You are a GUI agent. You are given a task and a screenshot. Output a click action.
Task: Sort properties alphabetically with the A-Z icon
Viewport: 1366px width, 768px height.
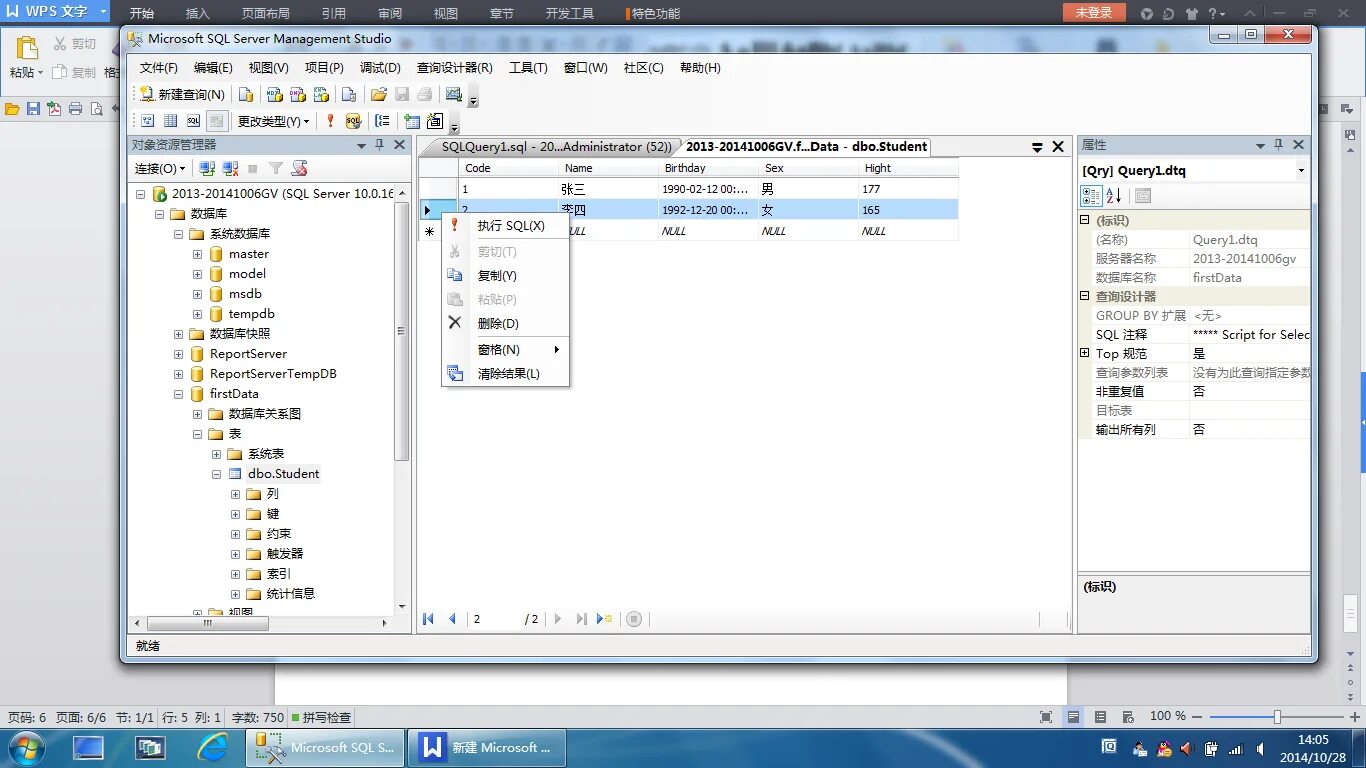coord(1114,196)
